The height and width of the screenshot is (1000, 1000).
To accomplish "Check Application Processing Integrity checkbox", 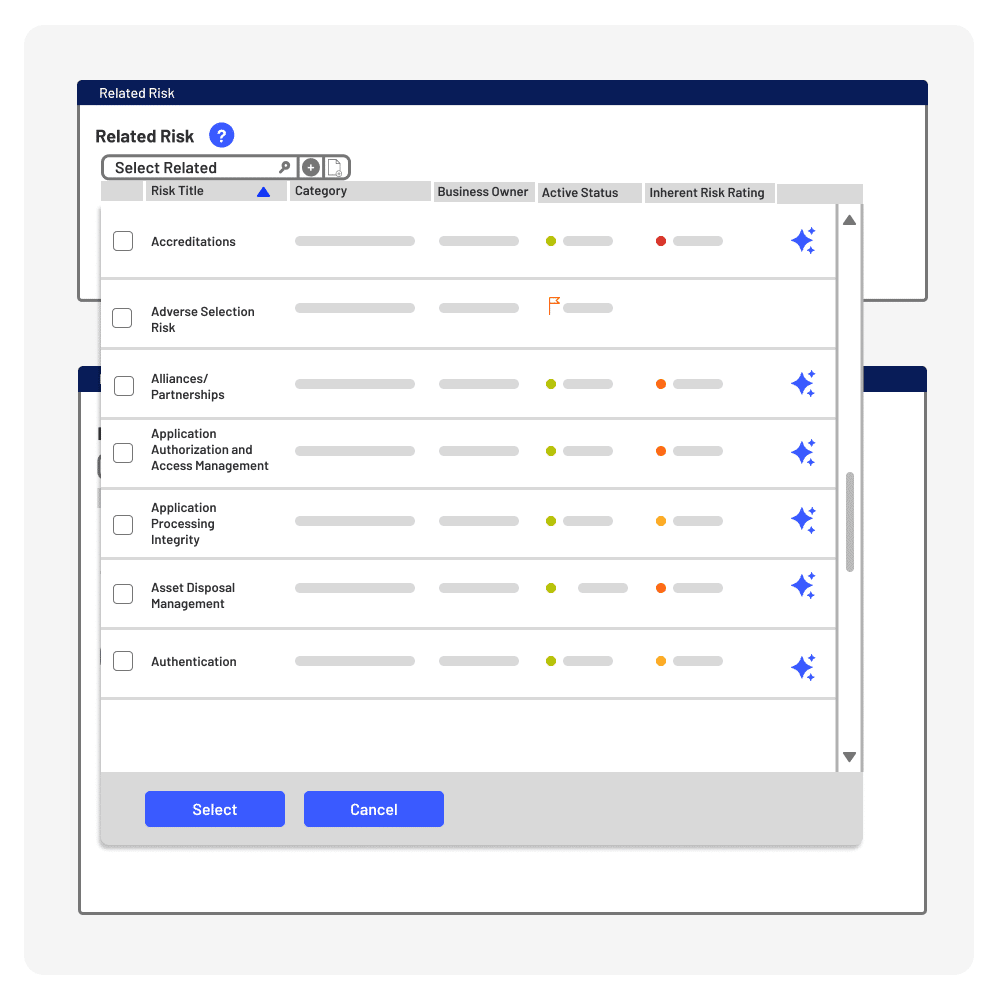I will 123,525.
